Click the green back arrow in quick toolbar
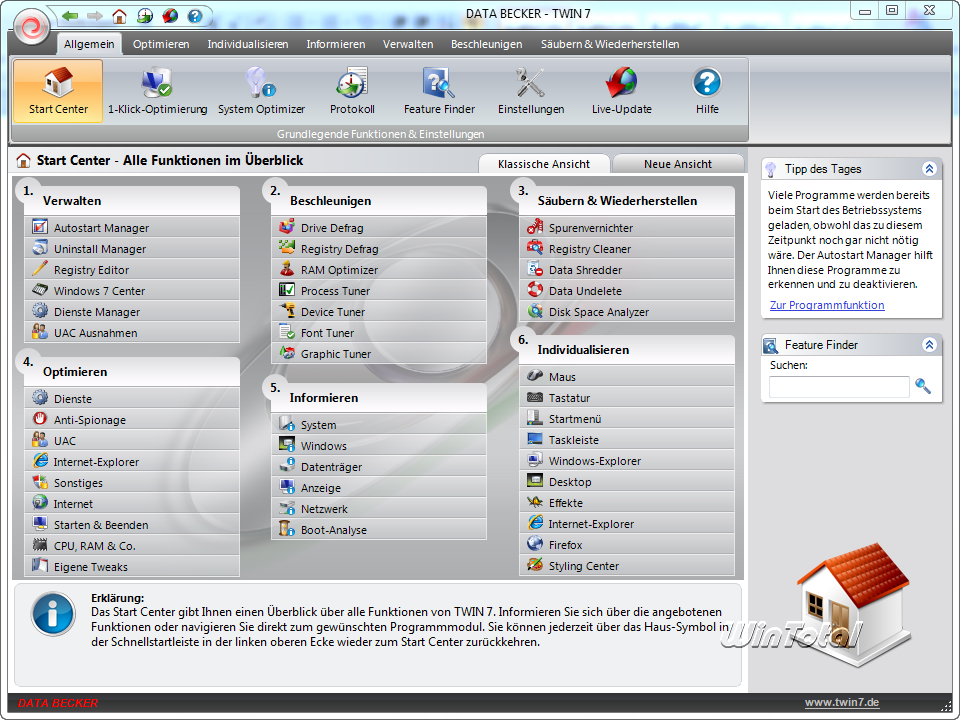960x720 pixels. click(x=70, y=16)
